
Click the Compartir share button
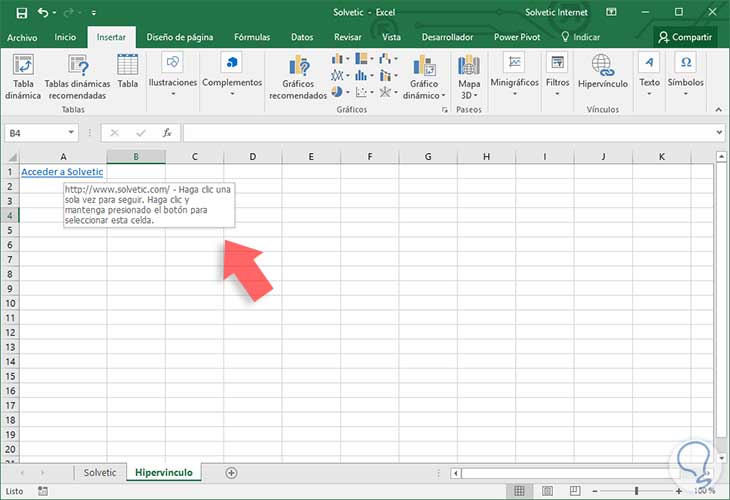685,37
